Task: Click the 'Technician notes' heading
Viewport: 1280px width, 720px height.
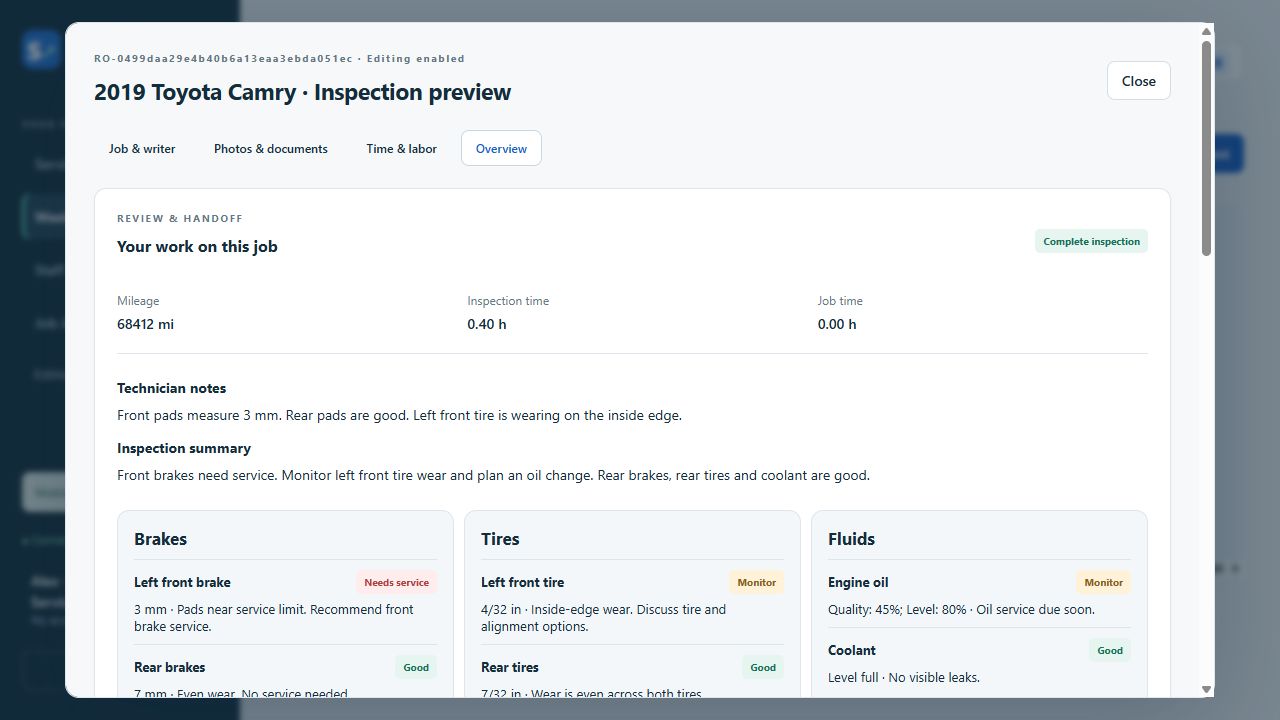Action: click(x=171, y=388)
